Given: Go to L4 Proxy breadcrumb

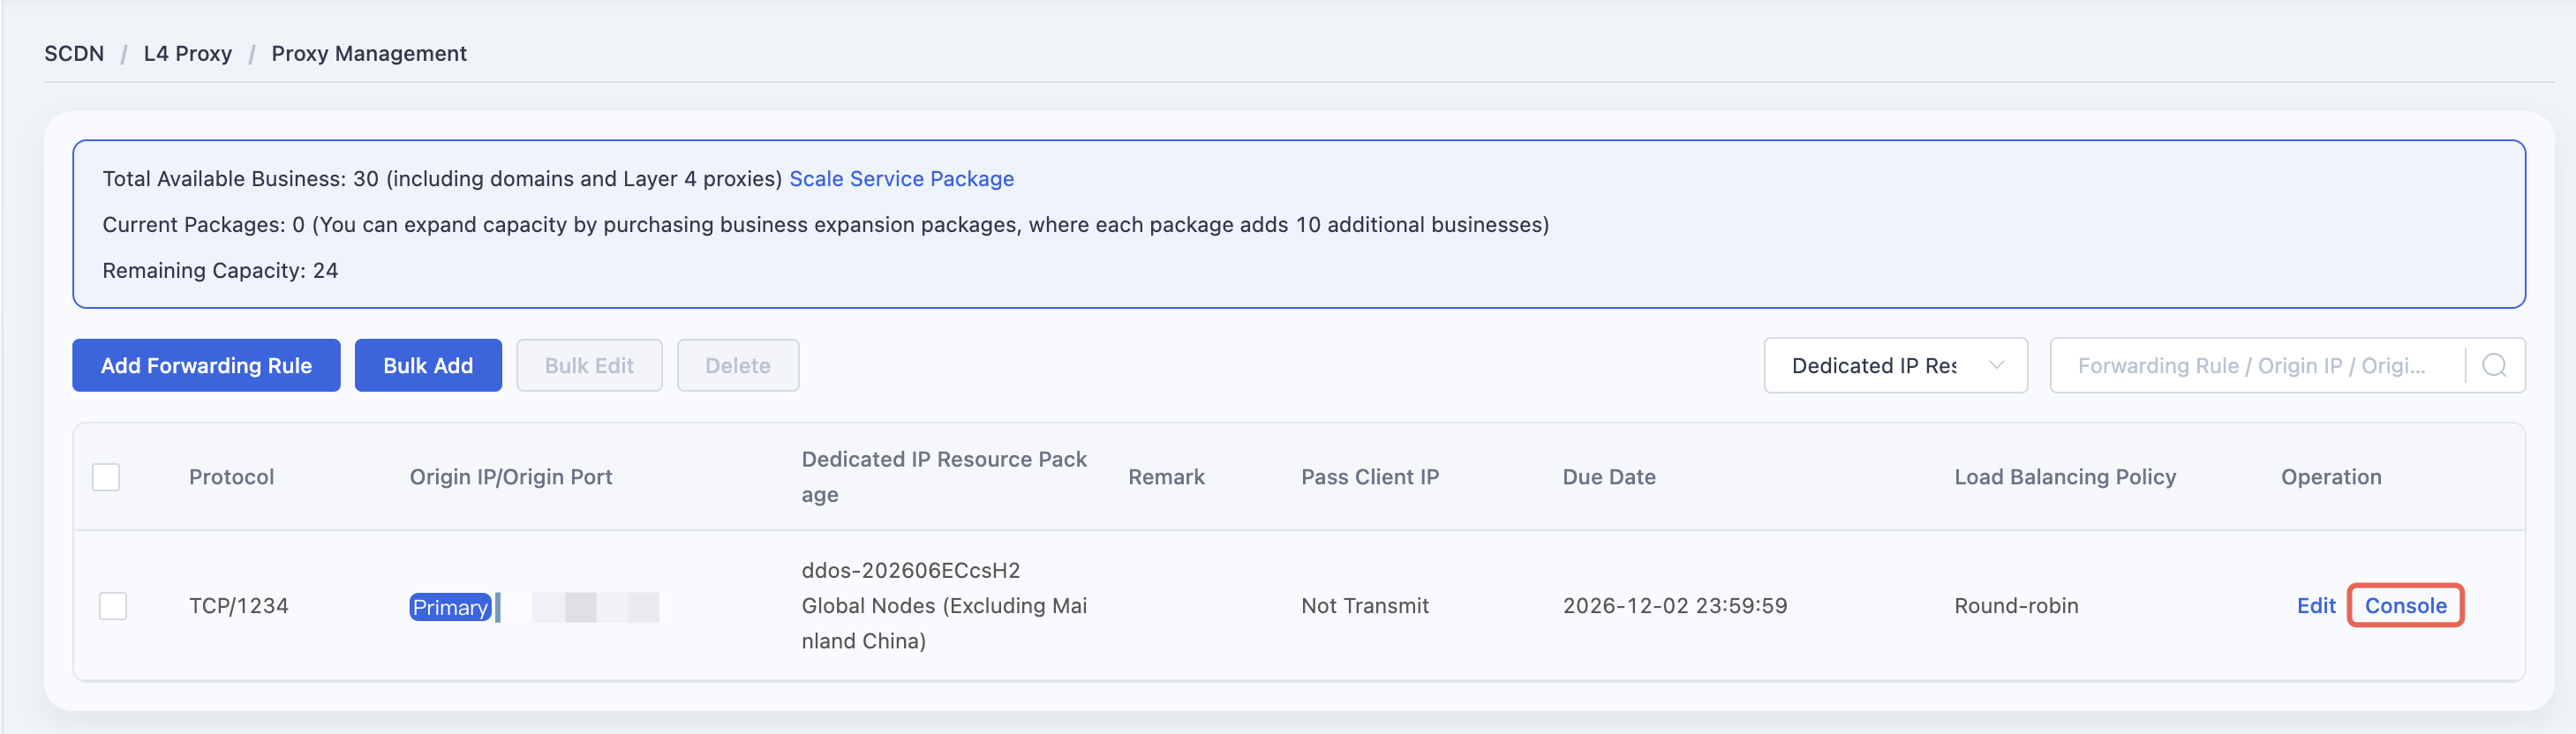Looking at the screenshot, I should 188,53.
